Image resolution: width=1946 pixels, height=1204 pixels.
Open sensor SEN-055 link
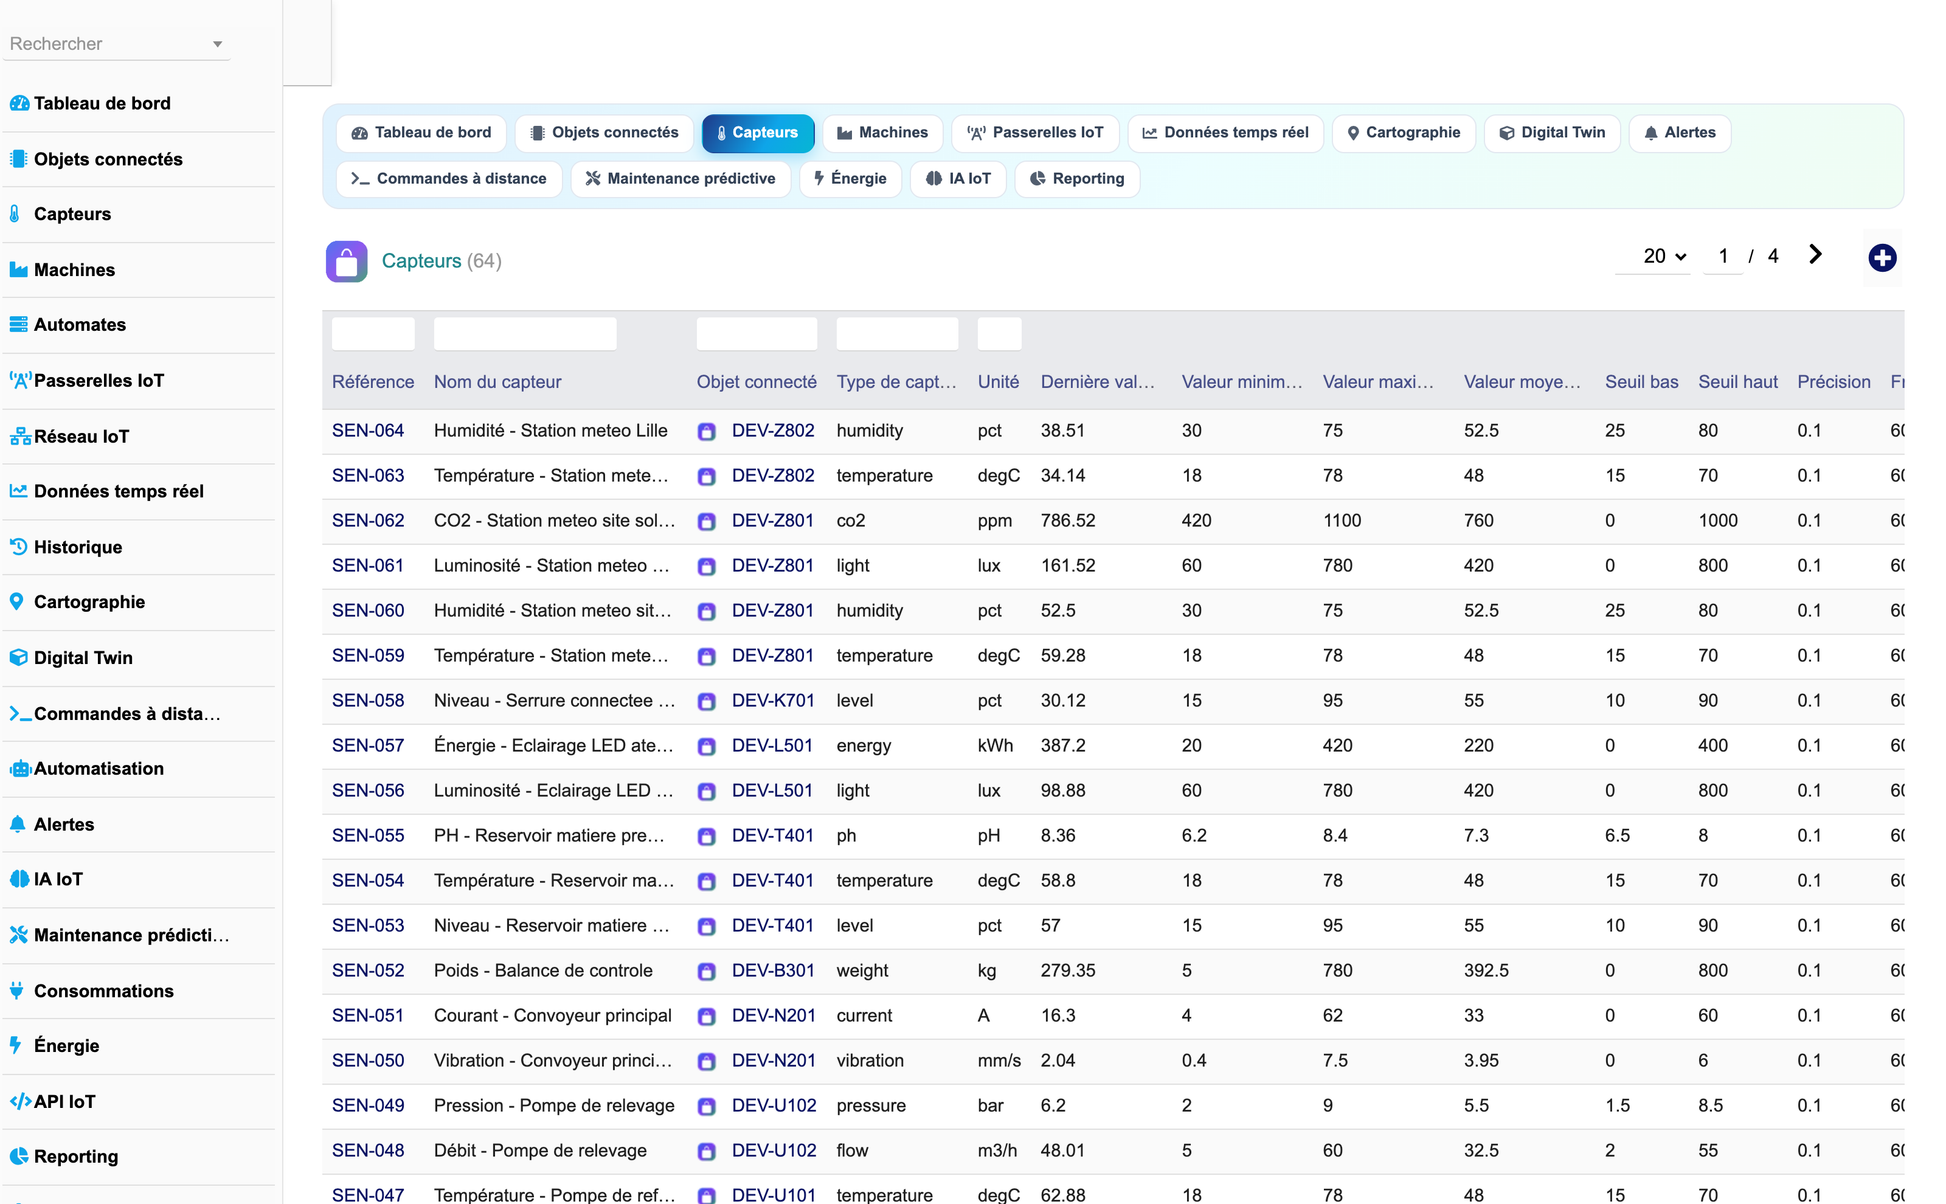pyautogui.click(x=368, y=836)
